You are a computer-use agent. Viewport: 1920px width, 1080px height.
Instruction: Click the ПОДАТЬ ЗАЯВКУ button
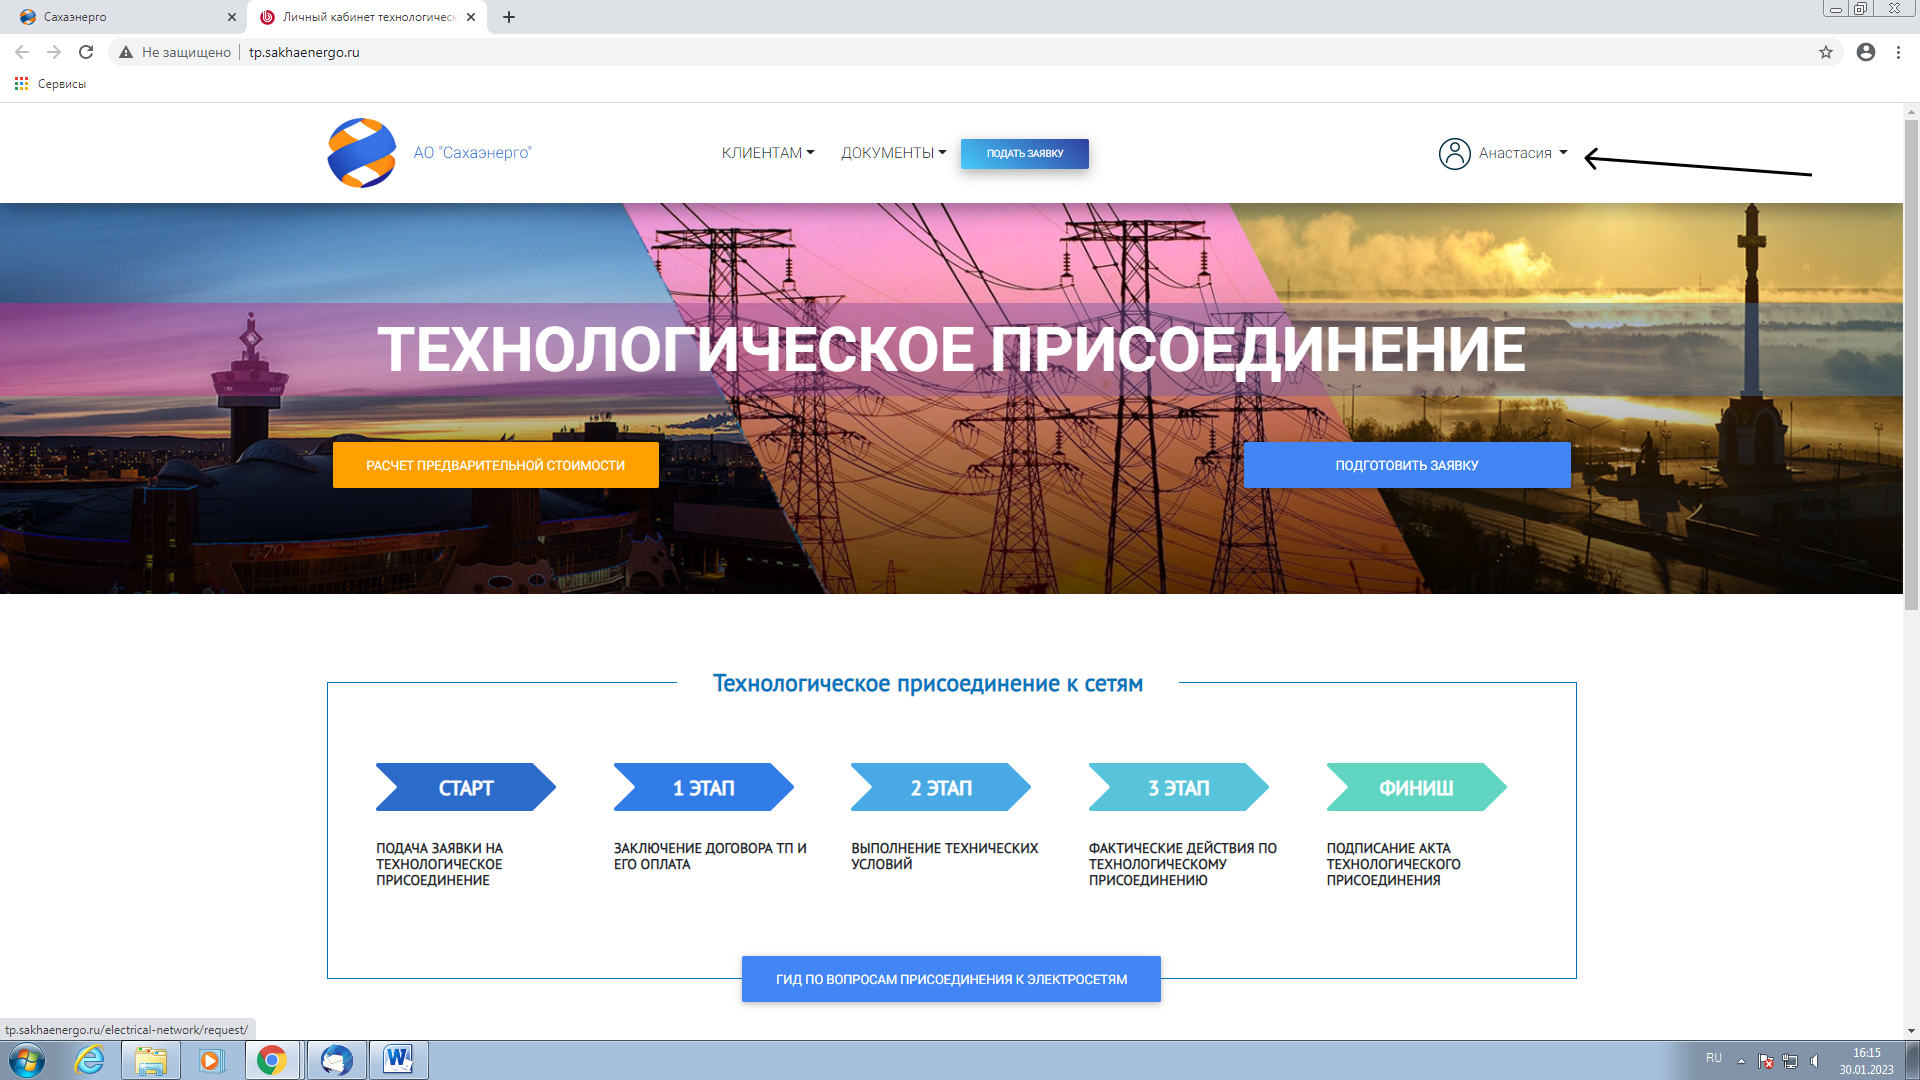1025,154
